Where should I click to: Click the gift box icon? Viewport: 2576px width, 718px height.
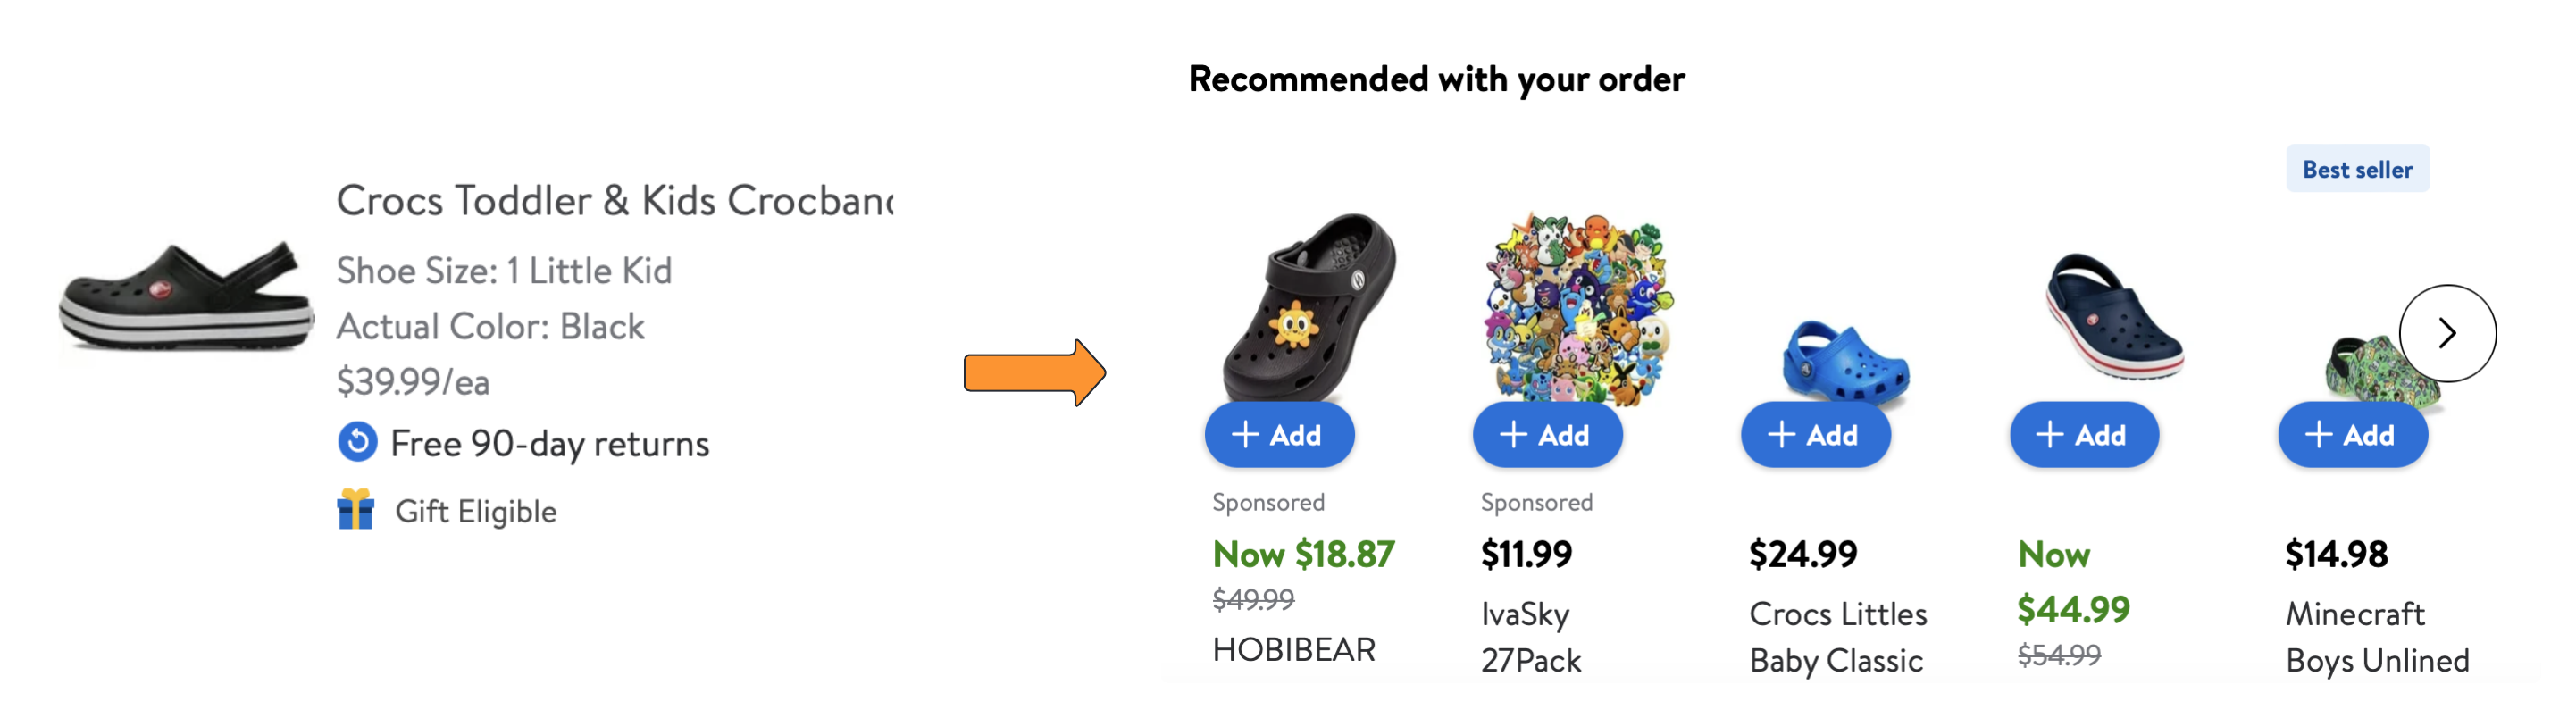point(355,509)
